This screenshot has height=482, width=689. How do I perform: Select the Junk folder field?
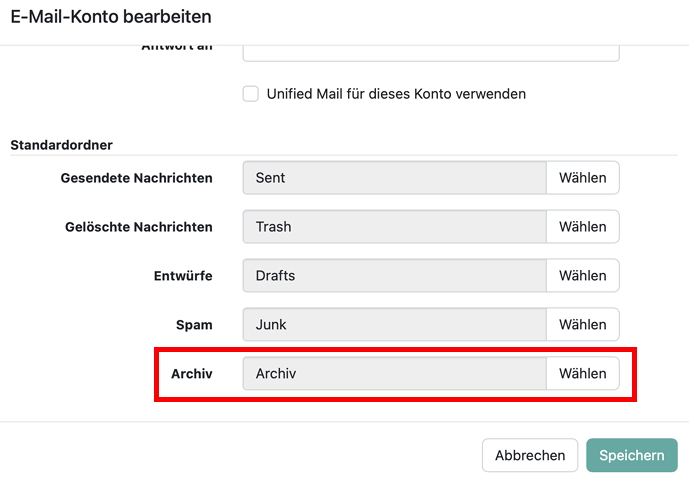point(394,324)
